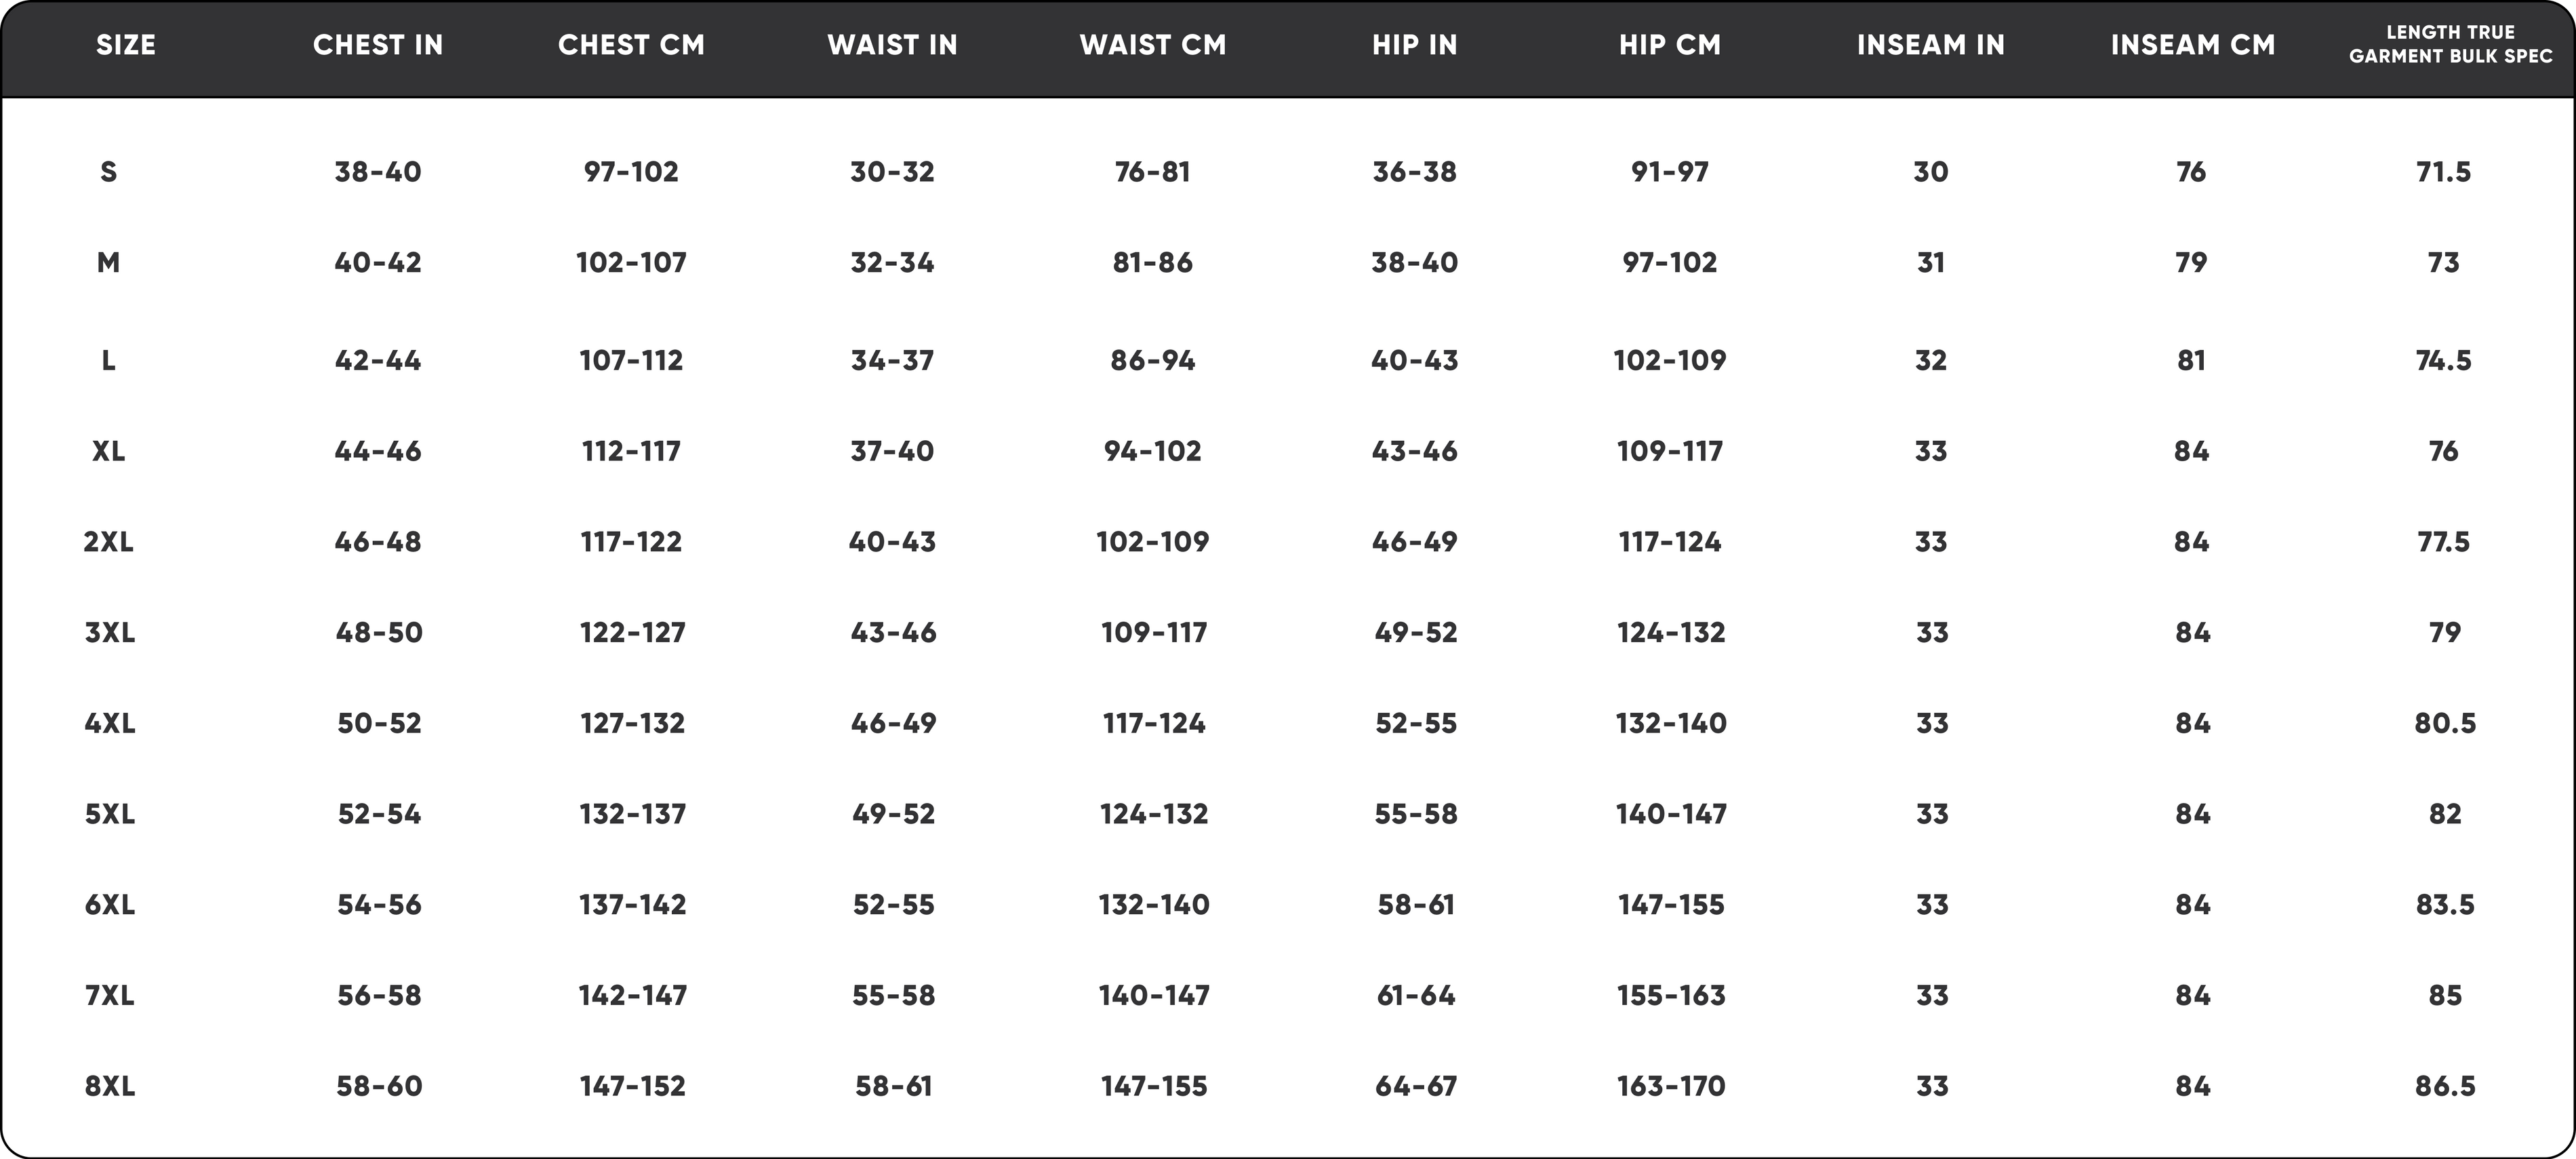Select hip IN value 61-64 for 7XL

tap(1415, 996)
